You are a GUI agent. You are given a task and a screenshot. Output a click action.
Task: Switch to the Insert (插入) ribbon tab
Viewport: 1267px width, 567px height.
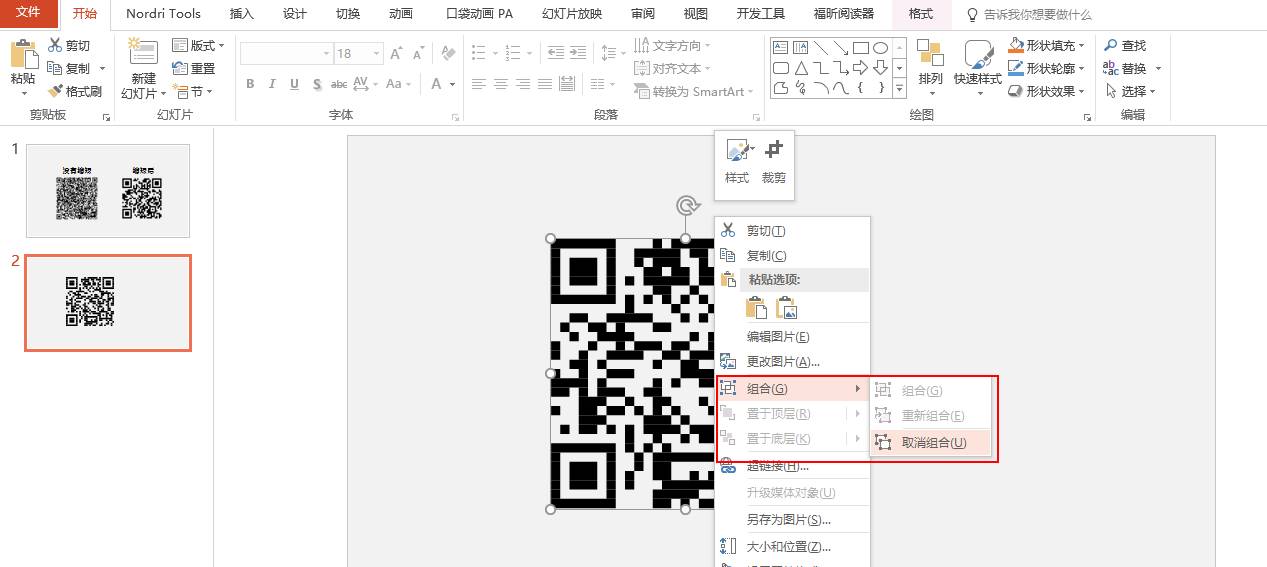click(x=241, y=14)
